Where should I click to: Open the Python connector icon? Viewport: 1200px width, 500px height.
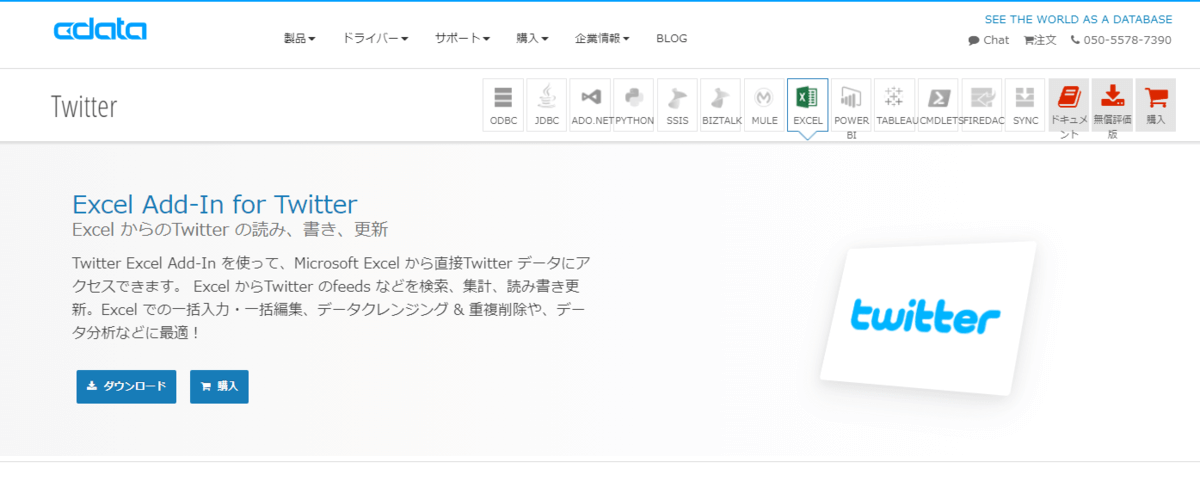click(x=634, y=105)
